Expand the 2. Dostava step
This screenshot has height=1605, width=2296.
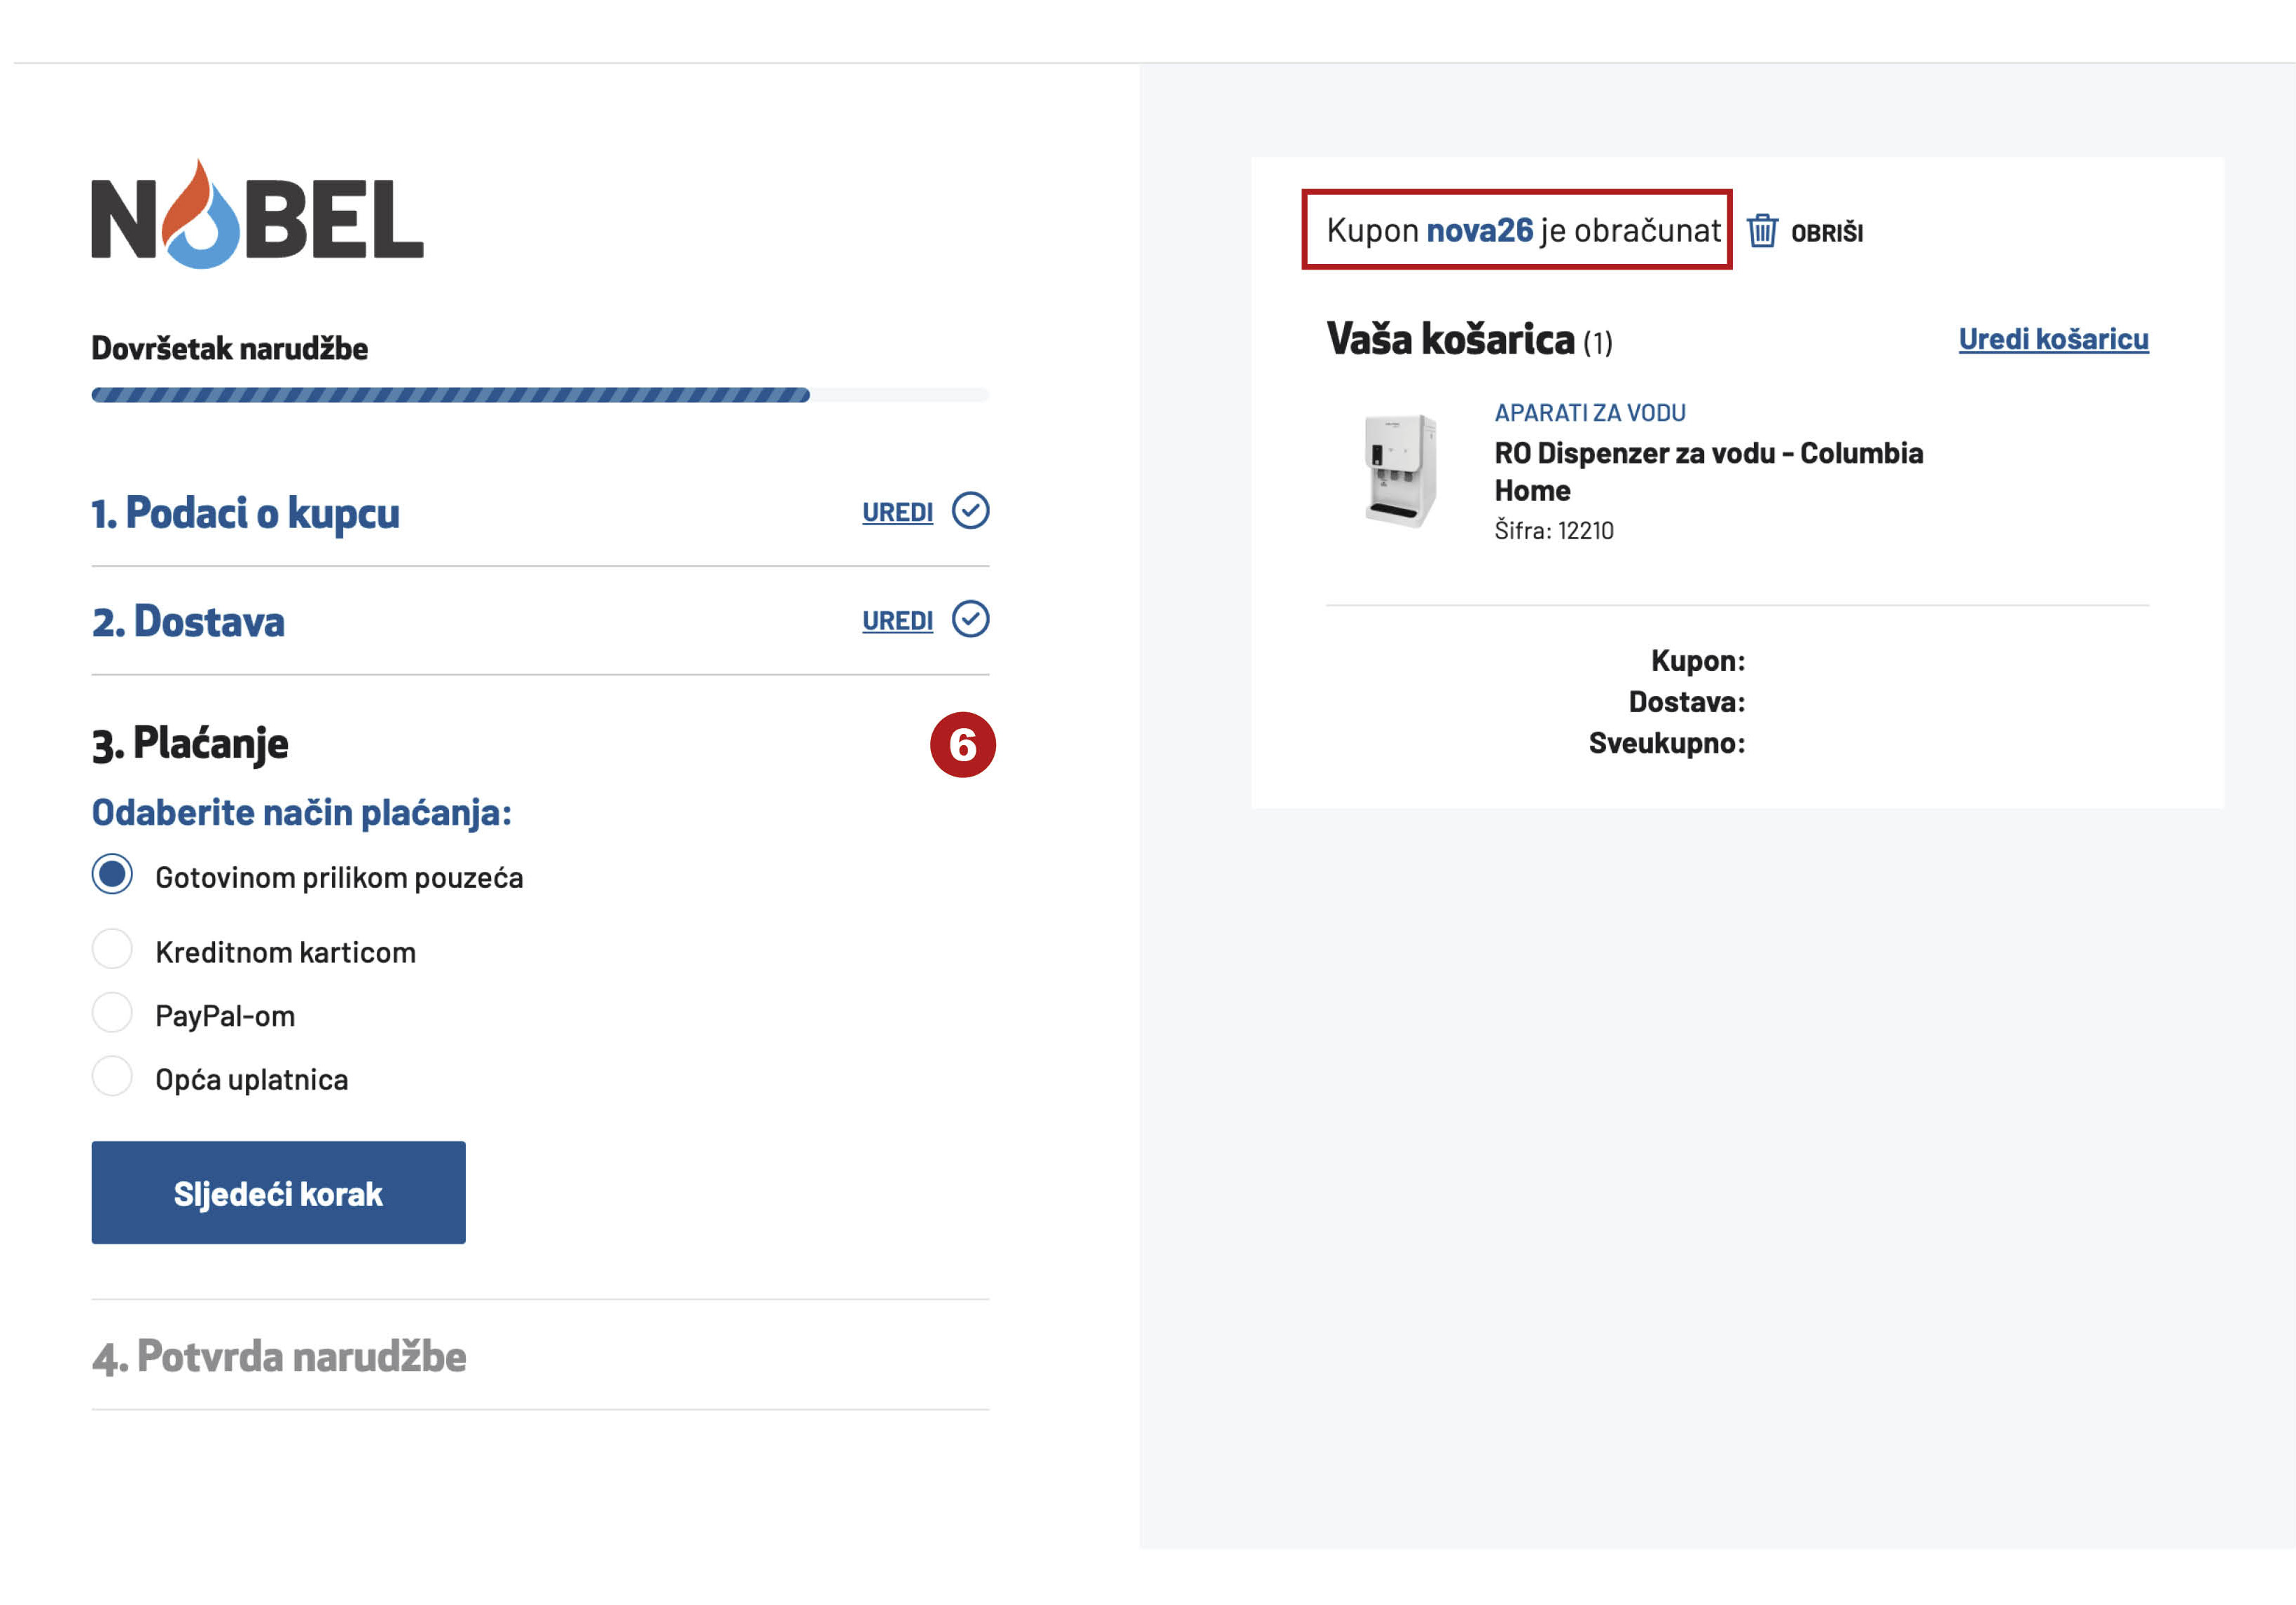(188, 622)
